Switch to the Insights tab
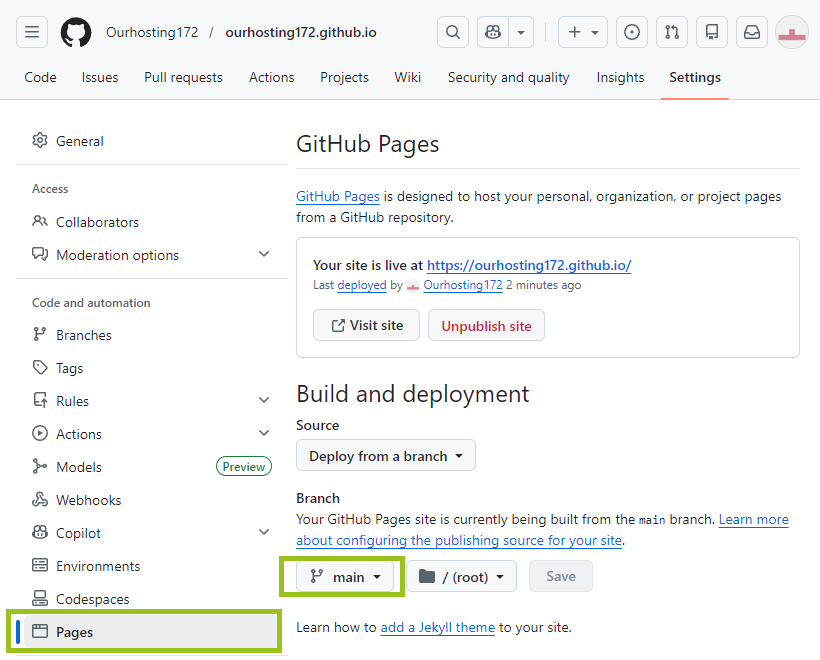Screen dimensions: 820x660 click(x=620, y=77)
